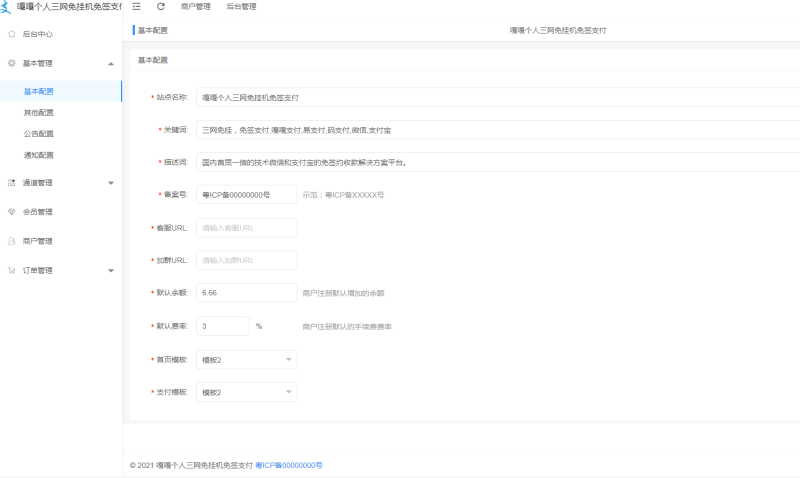The width and height of the screenshot is (800, 478).
Task: Expand the 通道管理 menu arrow
Action: pos(111,183)
